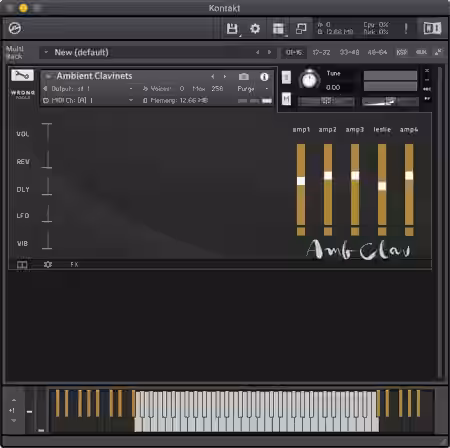450x448 pixels.
Task: Open the instrument settings gear page
Action: 48,264
